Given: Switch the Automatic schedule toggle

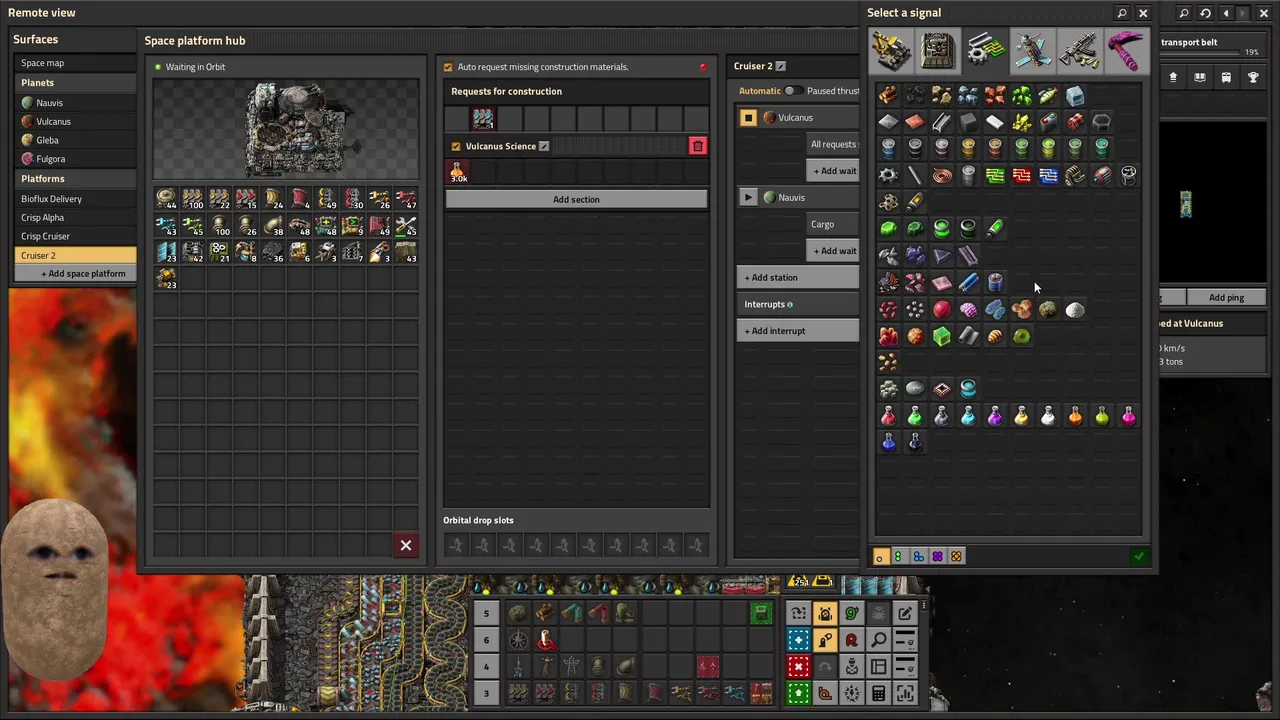Looking at the screenshot, I should pyautogui.click(x=793, y=91).
